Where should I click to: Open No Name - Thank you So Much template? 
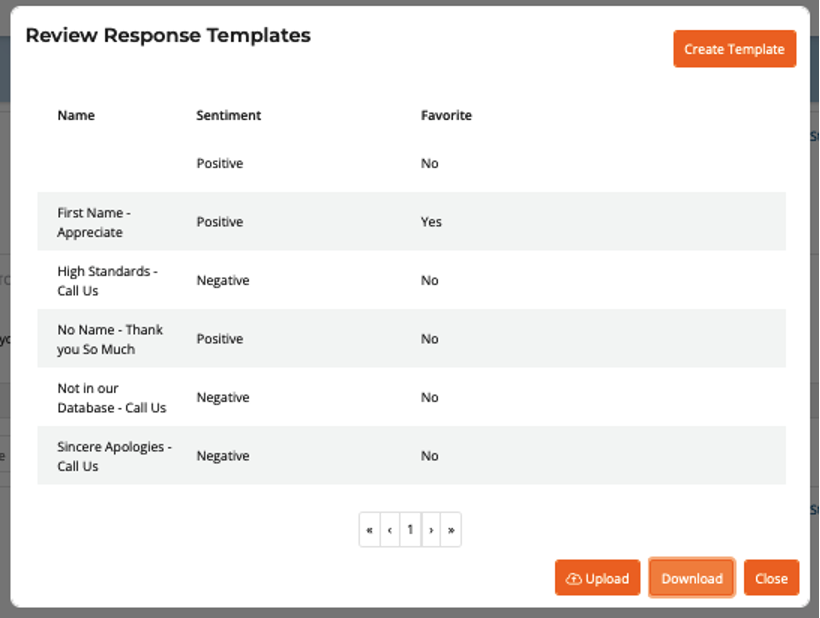(x=109, y=339)
